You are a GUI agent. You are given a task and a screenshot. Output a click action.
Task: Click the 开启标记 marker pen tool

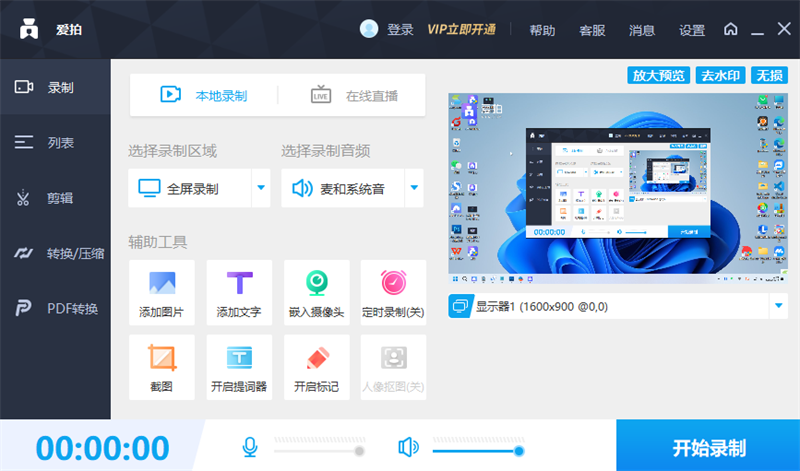[x=317, y=367]
